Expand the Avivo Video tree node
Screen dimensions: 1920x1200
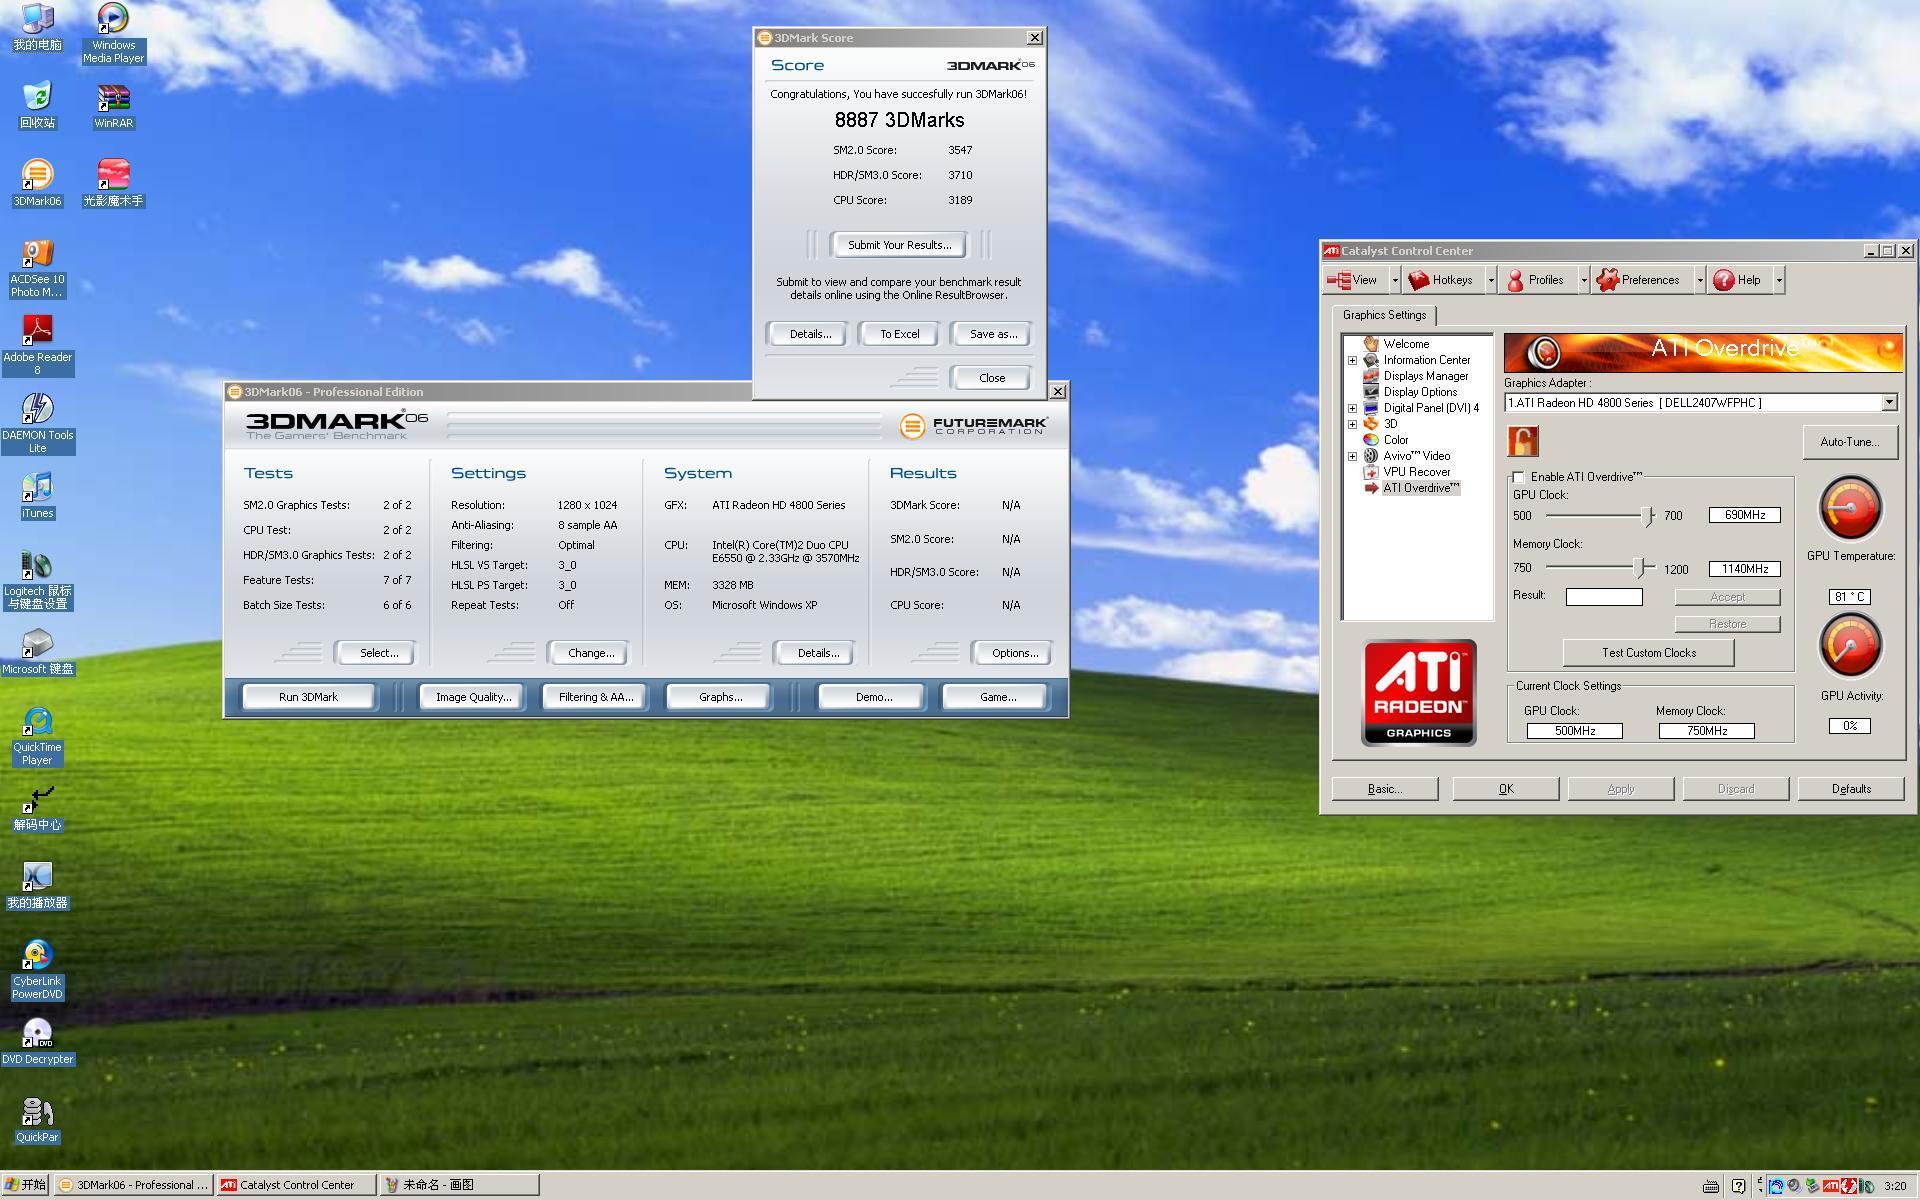point(1352,456)
